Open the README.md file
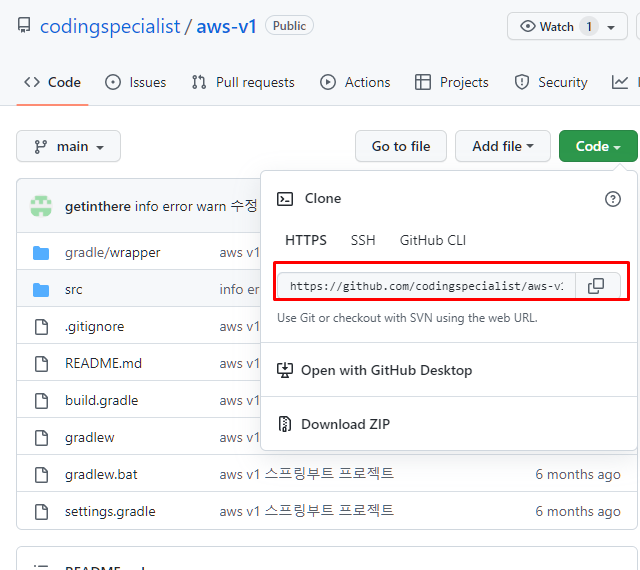Screen dimensions: 640x570 [x=103, y=363]
